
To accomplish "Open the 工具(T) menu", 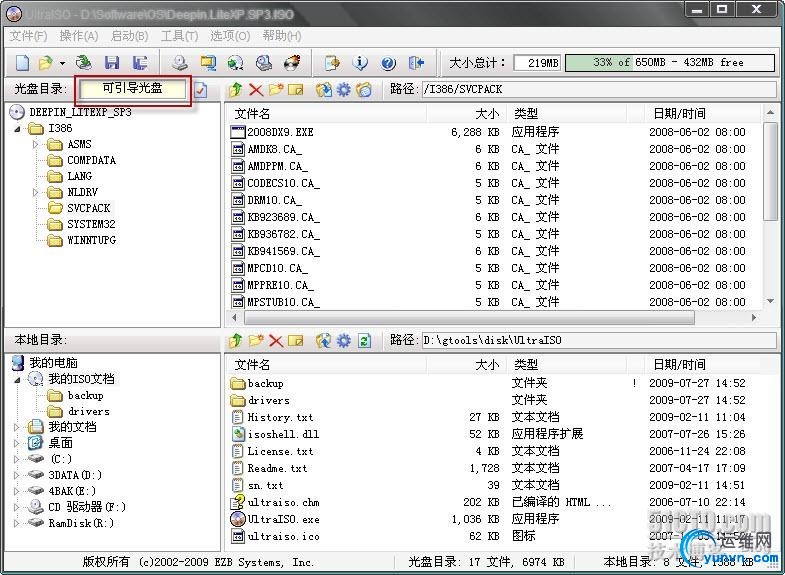I will pos(179,36).
